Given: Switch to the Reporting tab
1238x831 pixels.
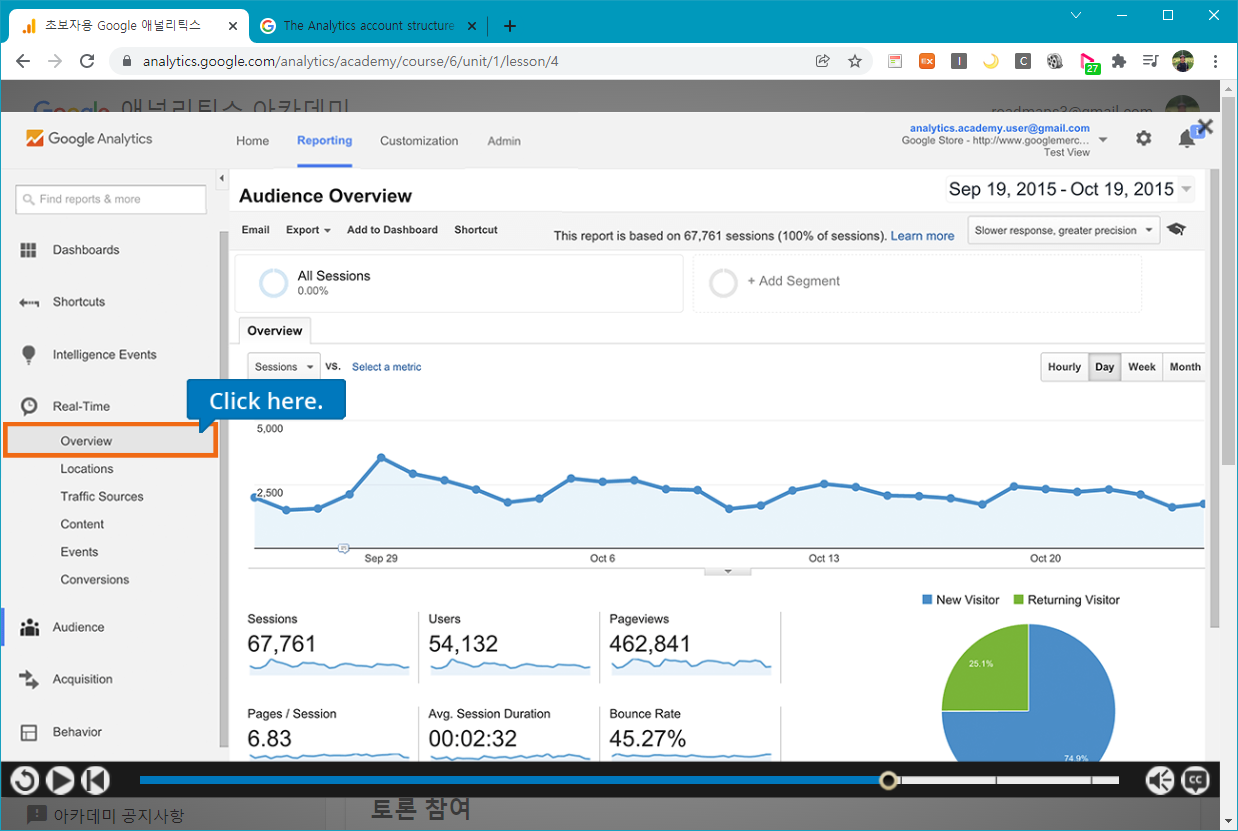Looking at the screenshot, I should point(324,140).
